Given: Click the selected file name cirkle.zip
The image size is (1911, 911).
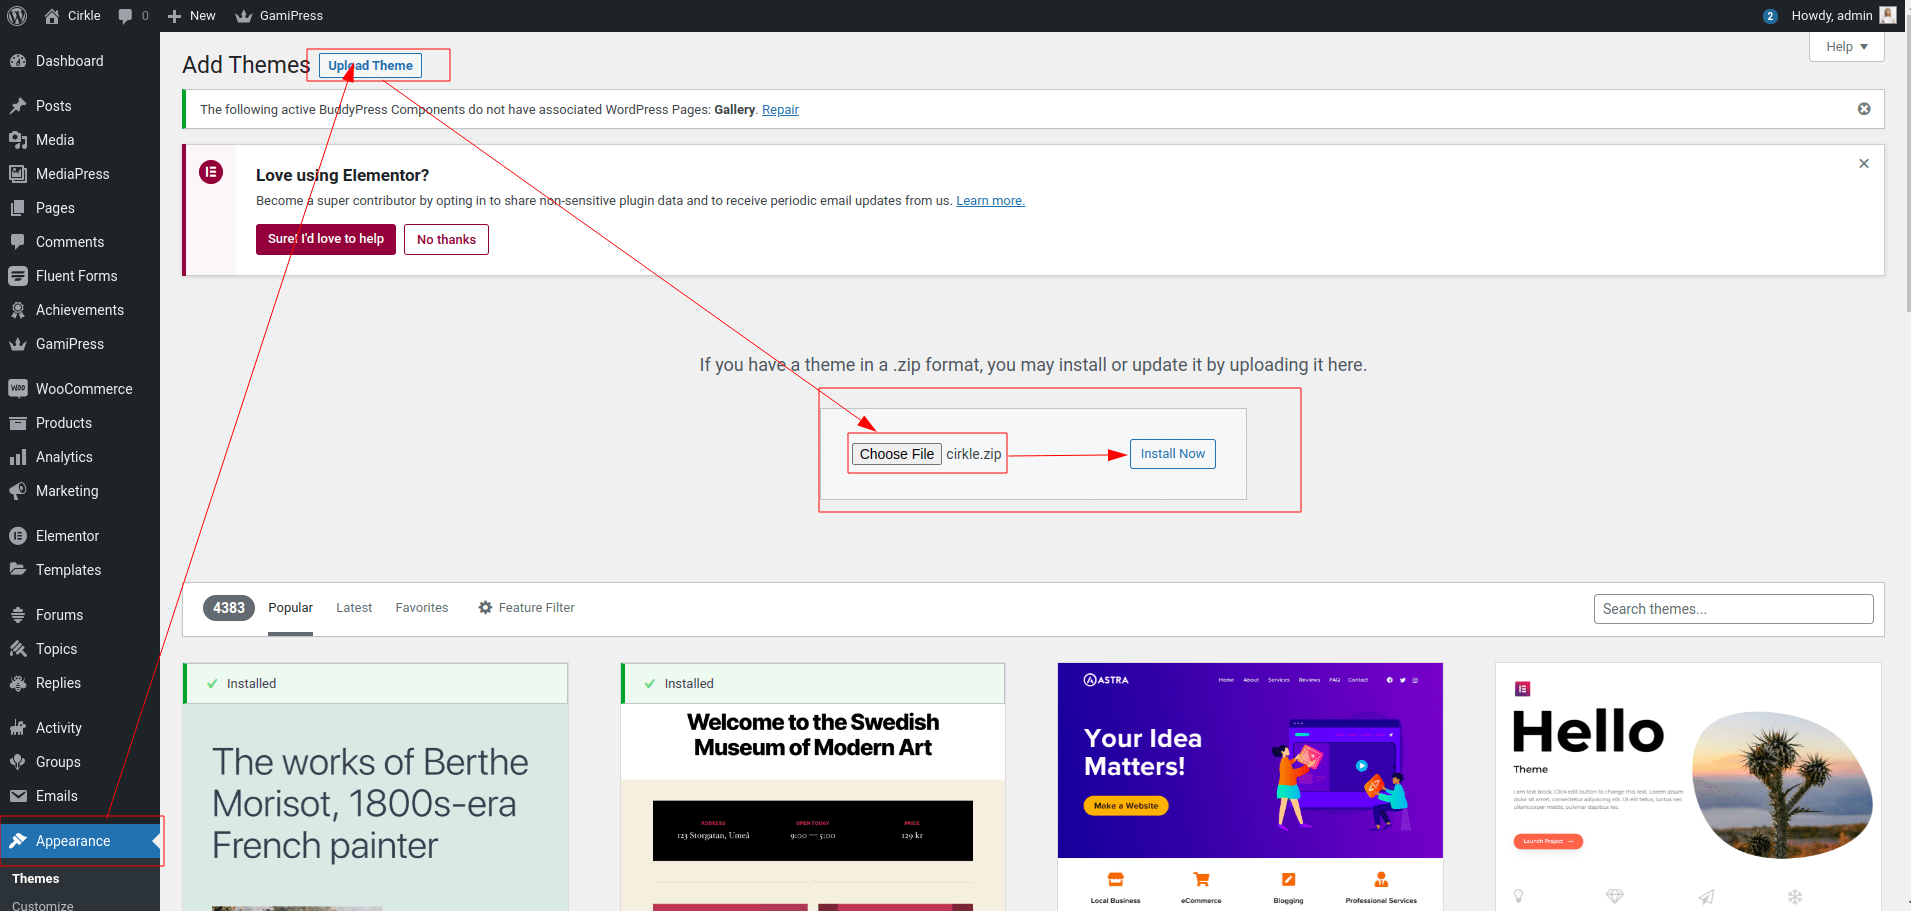Looking at the screenshot, I should (x=974, y=454).
